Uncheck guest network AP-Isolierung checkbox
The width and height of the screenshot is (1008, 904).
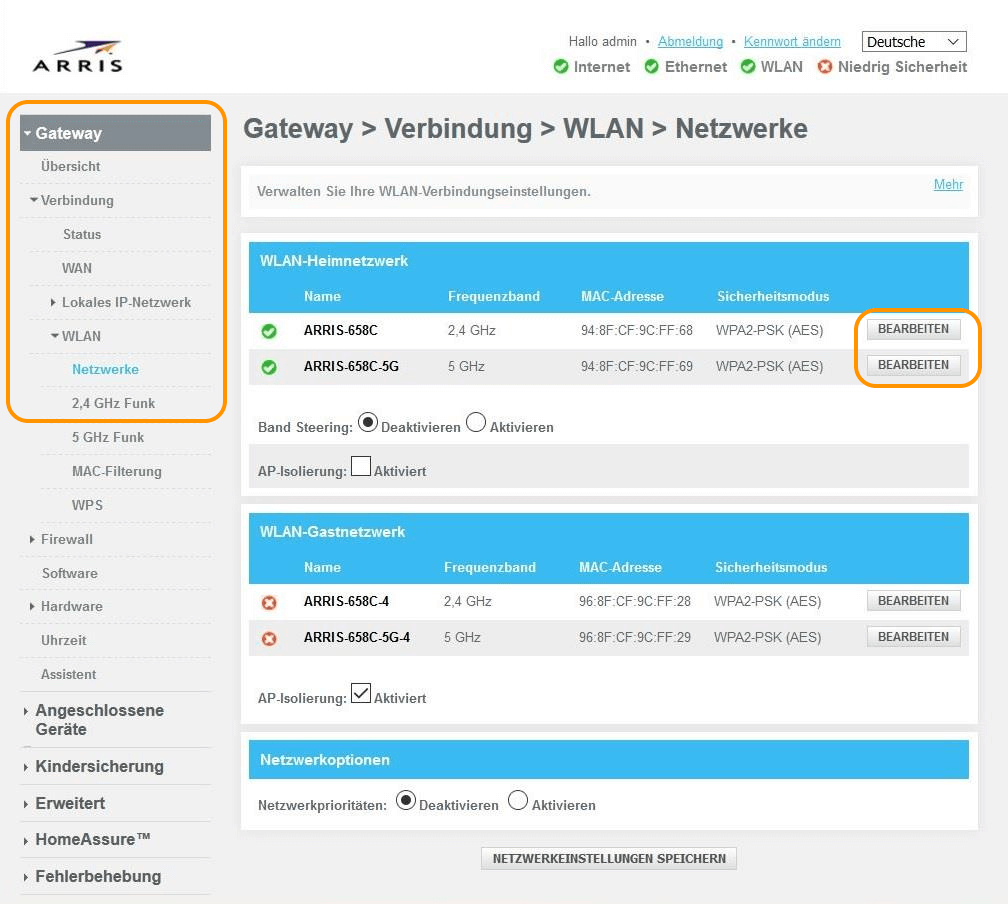click(360, 694)
